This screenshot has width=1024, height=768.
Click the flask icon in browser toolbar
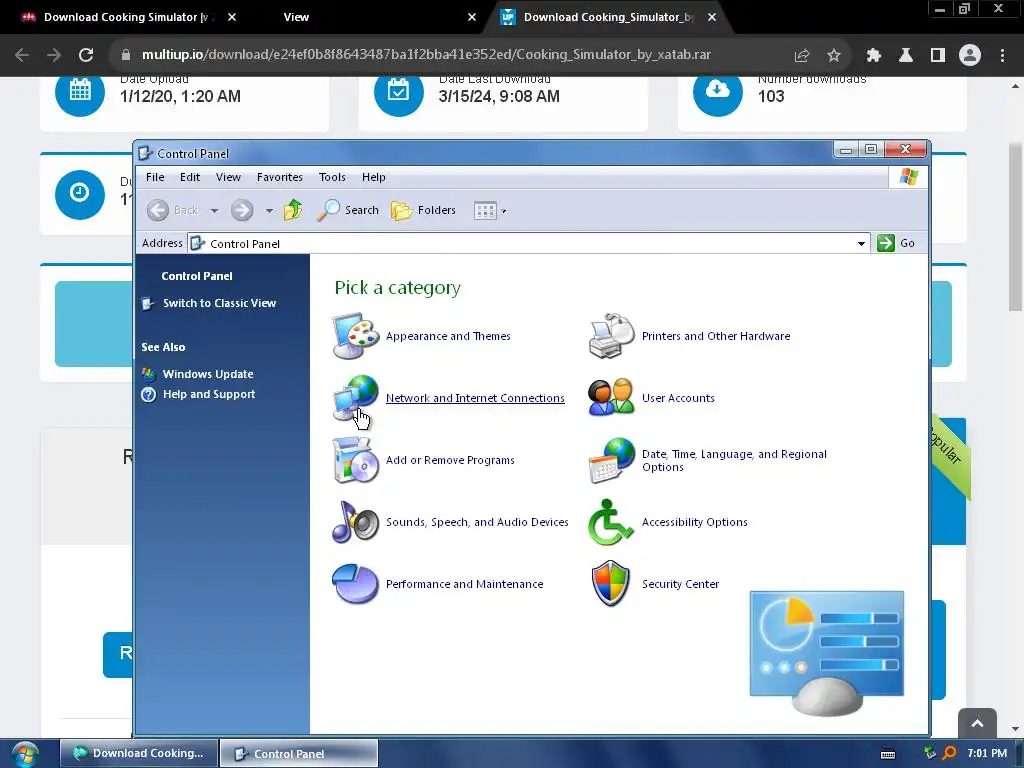906,55
